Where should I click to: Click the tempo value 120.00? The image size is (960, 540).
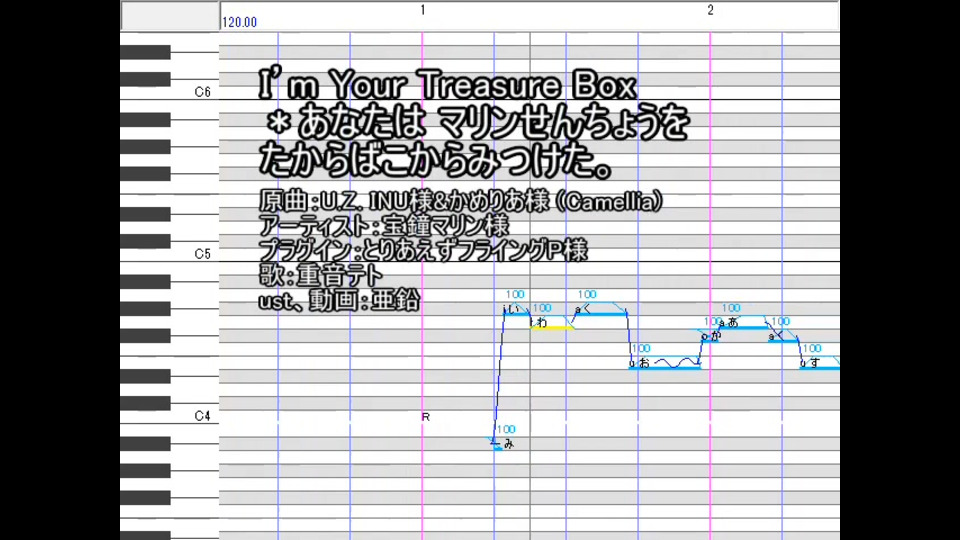(x=239, y=23)
